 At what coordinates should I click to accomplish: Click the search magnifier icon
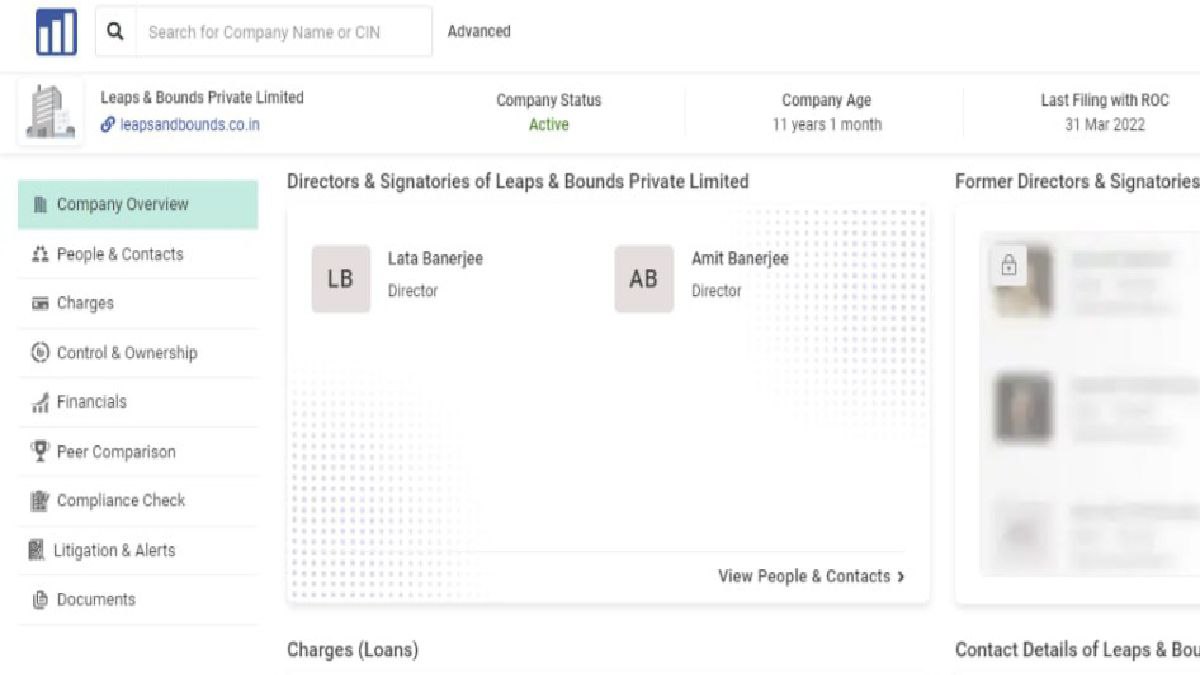116,32
